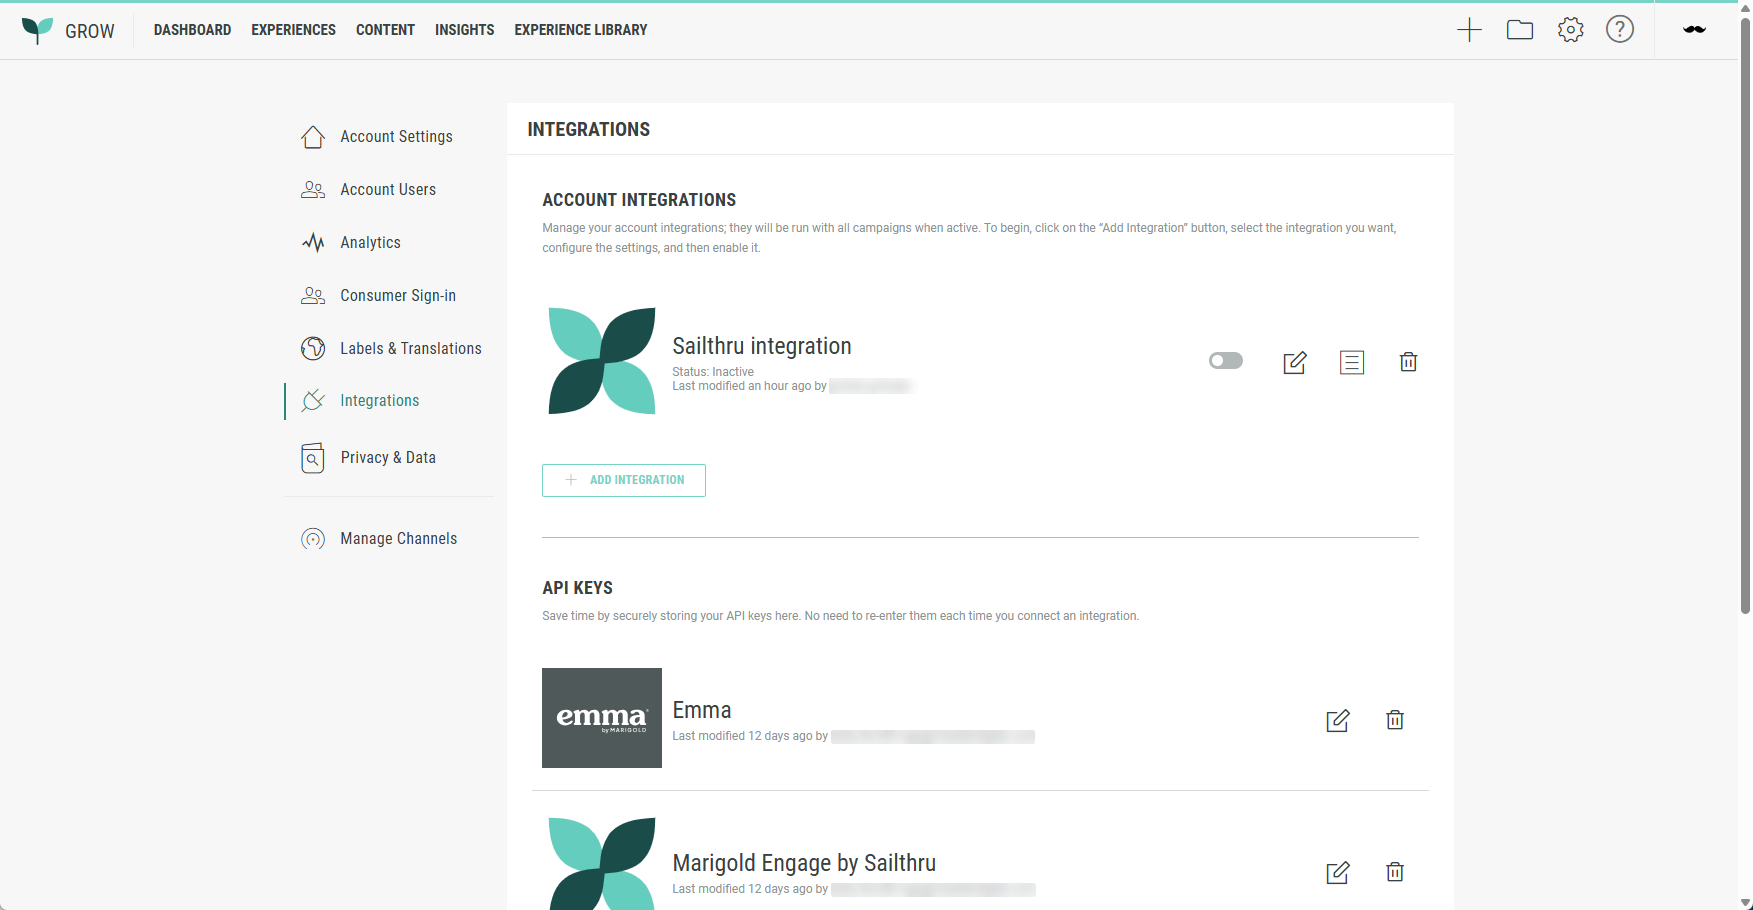Open the Experience Library menu item

(580, 30)
